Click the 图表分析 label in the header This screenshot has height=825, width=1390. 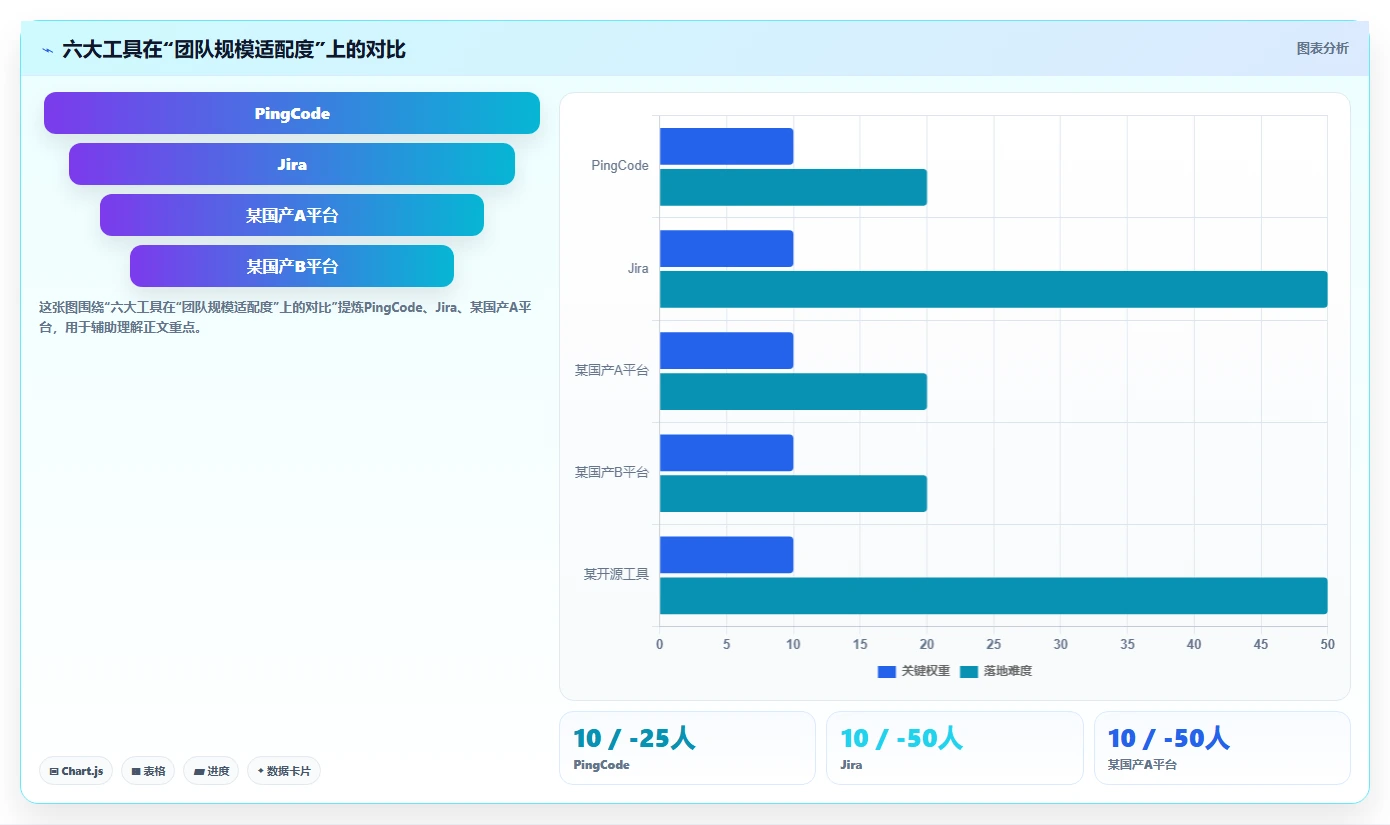click(1322, 48)
